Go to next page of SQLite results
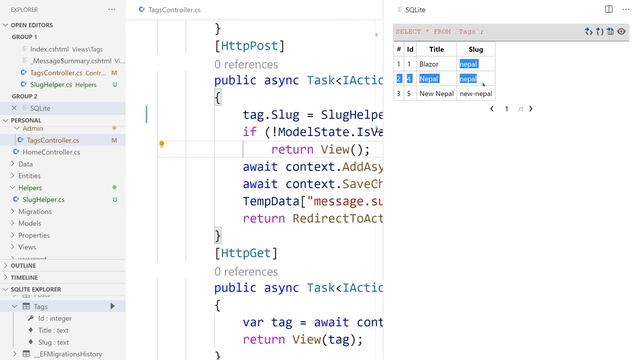Image resolution: width=640 pixels, height=360 pixels. click(x=531, y=109)
